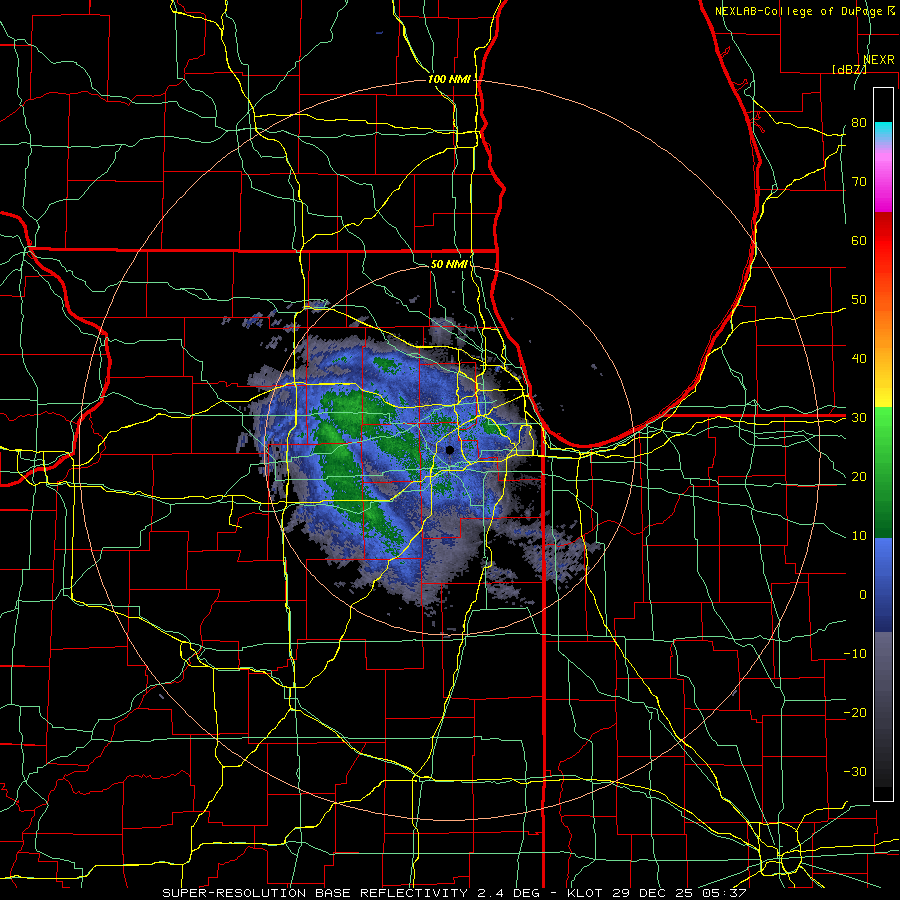Click the '70' value on the dBZ scale
This screenshot has width=900, height=900.
point(859,182)
